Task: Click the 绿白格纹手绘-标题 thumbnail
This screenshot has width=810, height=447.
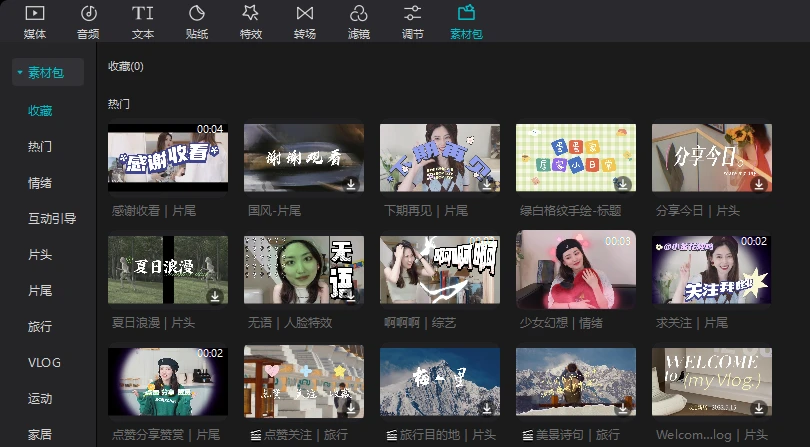Action: [x=575, y=158]
